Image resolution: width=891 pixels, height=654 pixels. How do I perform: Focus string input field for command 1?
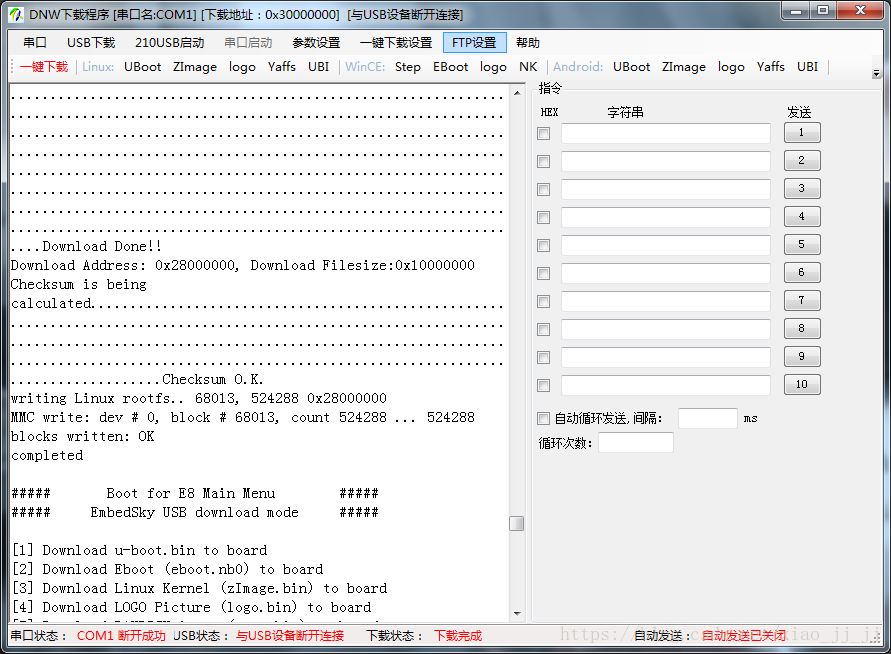pyautogui.click(x=665, y=134)
